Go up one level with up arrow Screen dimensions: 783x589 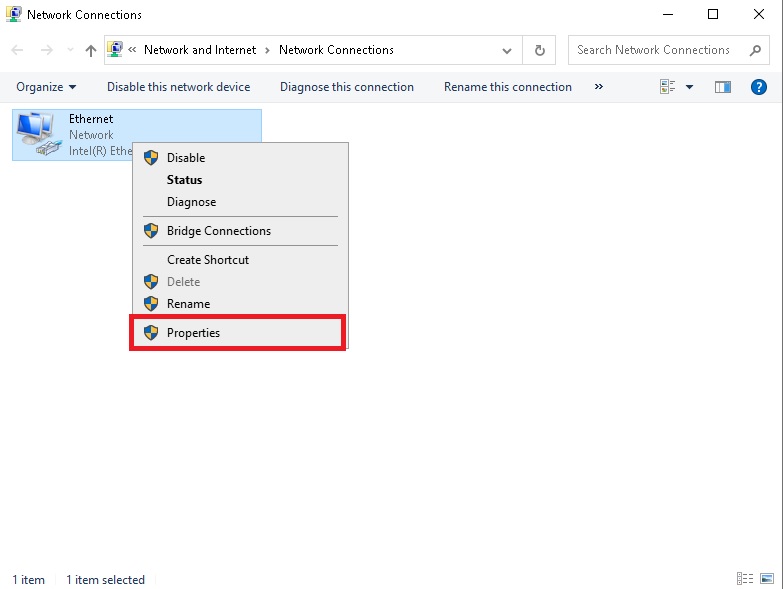click(x=91, y=50)
